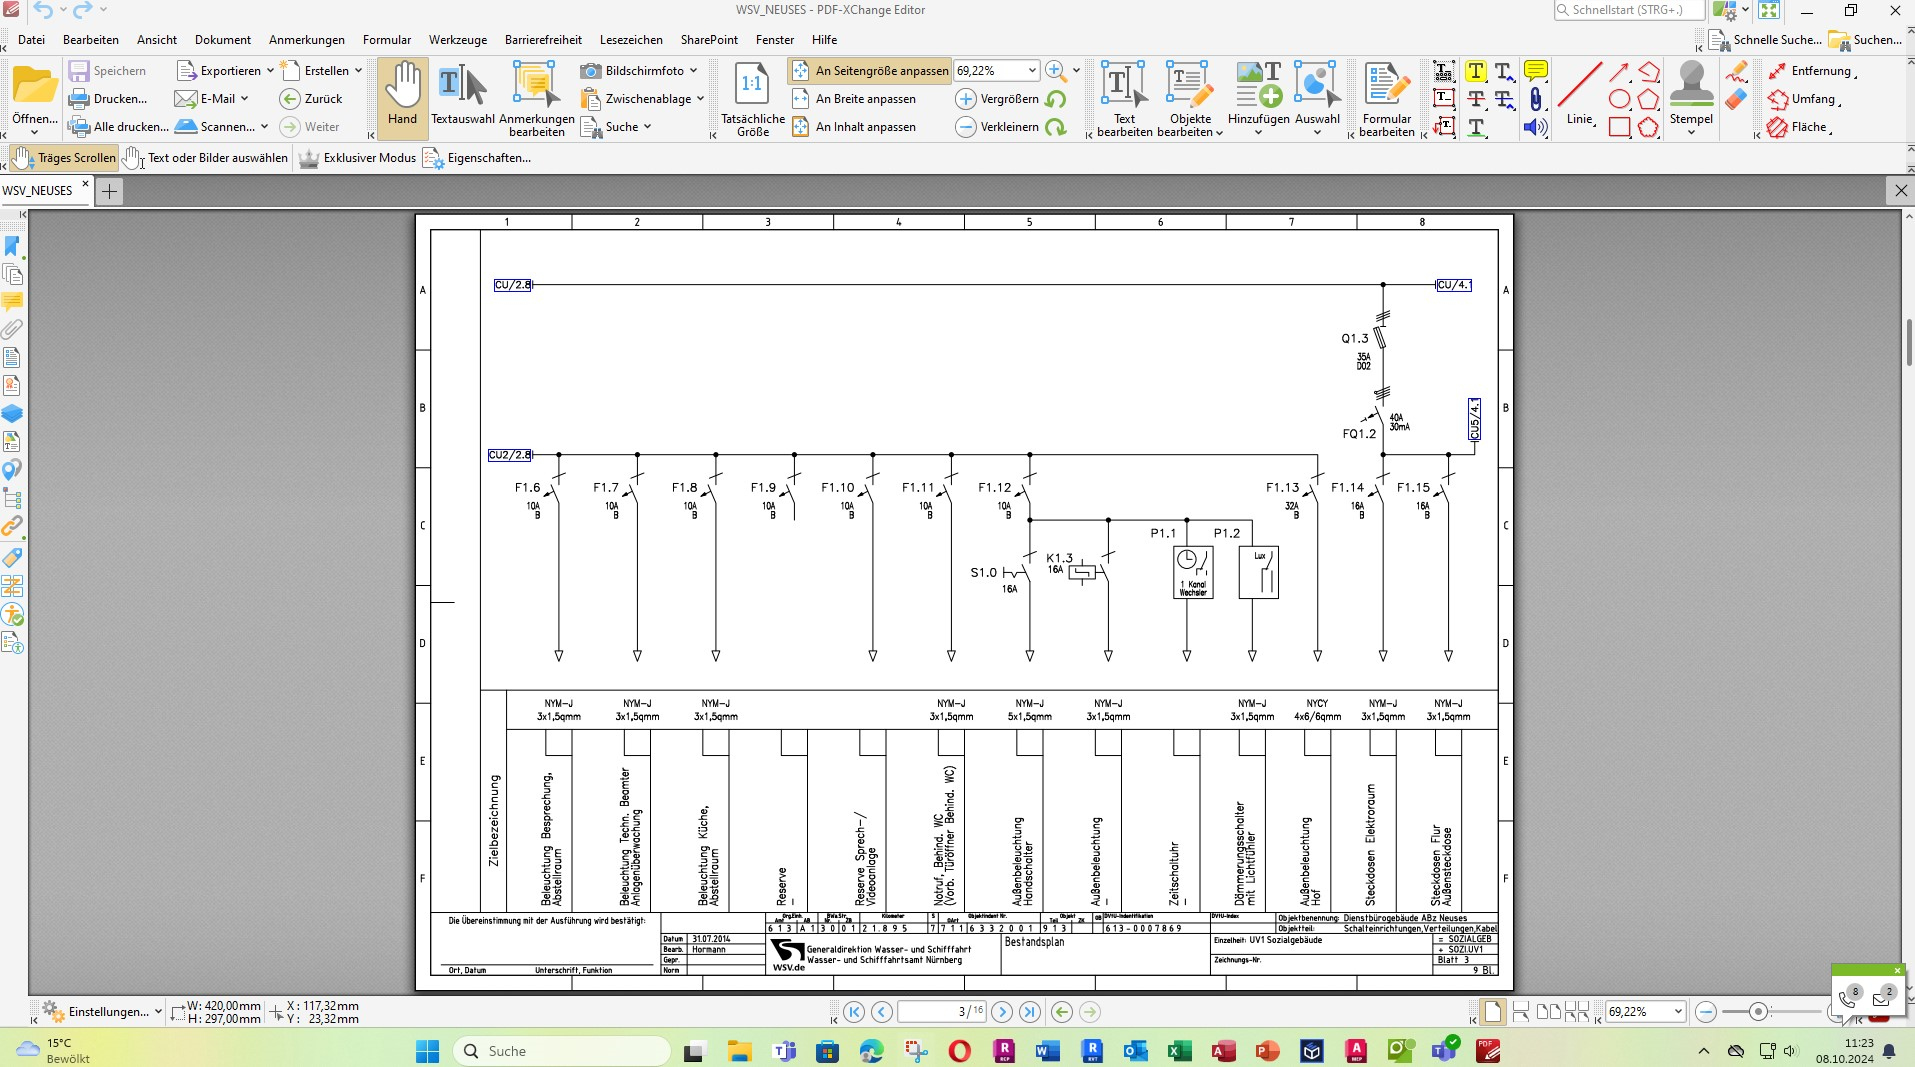Expand the Exportieren dropdown

pos(270,71)
